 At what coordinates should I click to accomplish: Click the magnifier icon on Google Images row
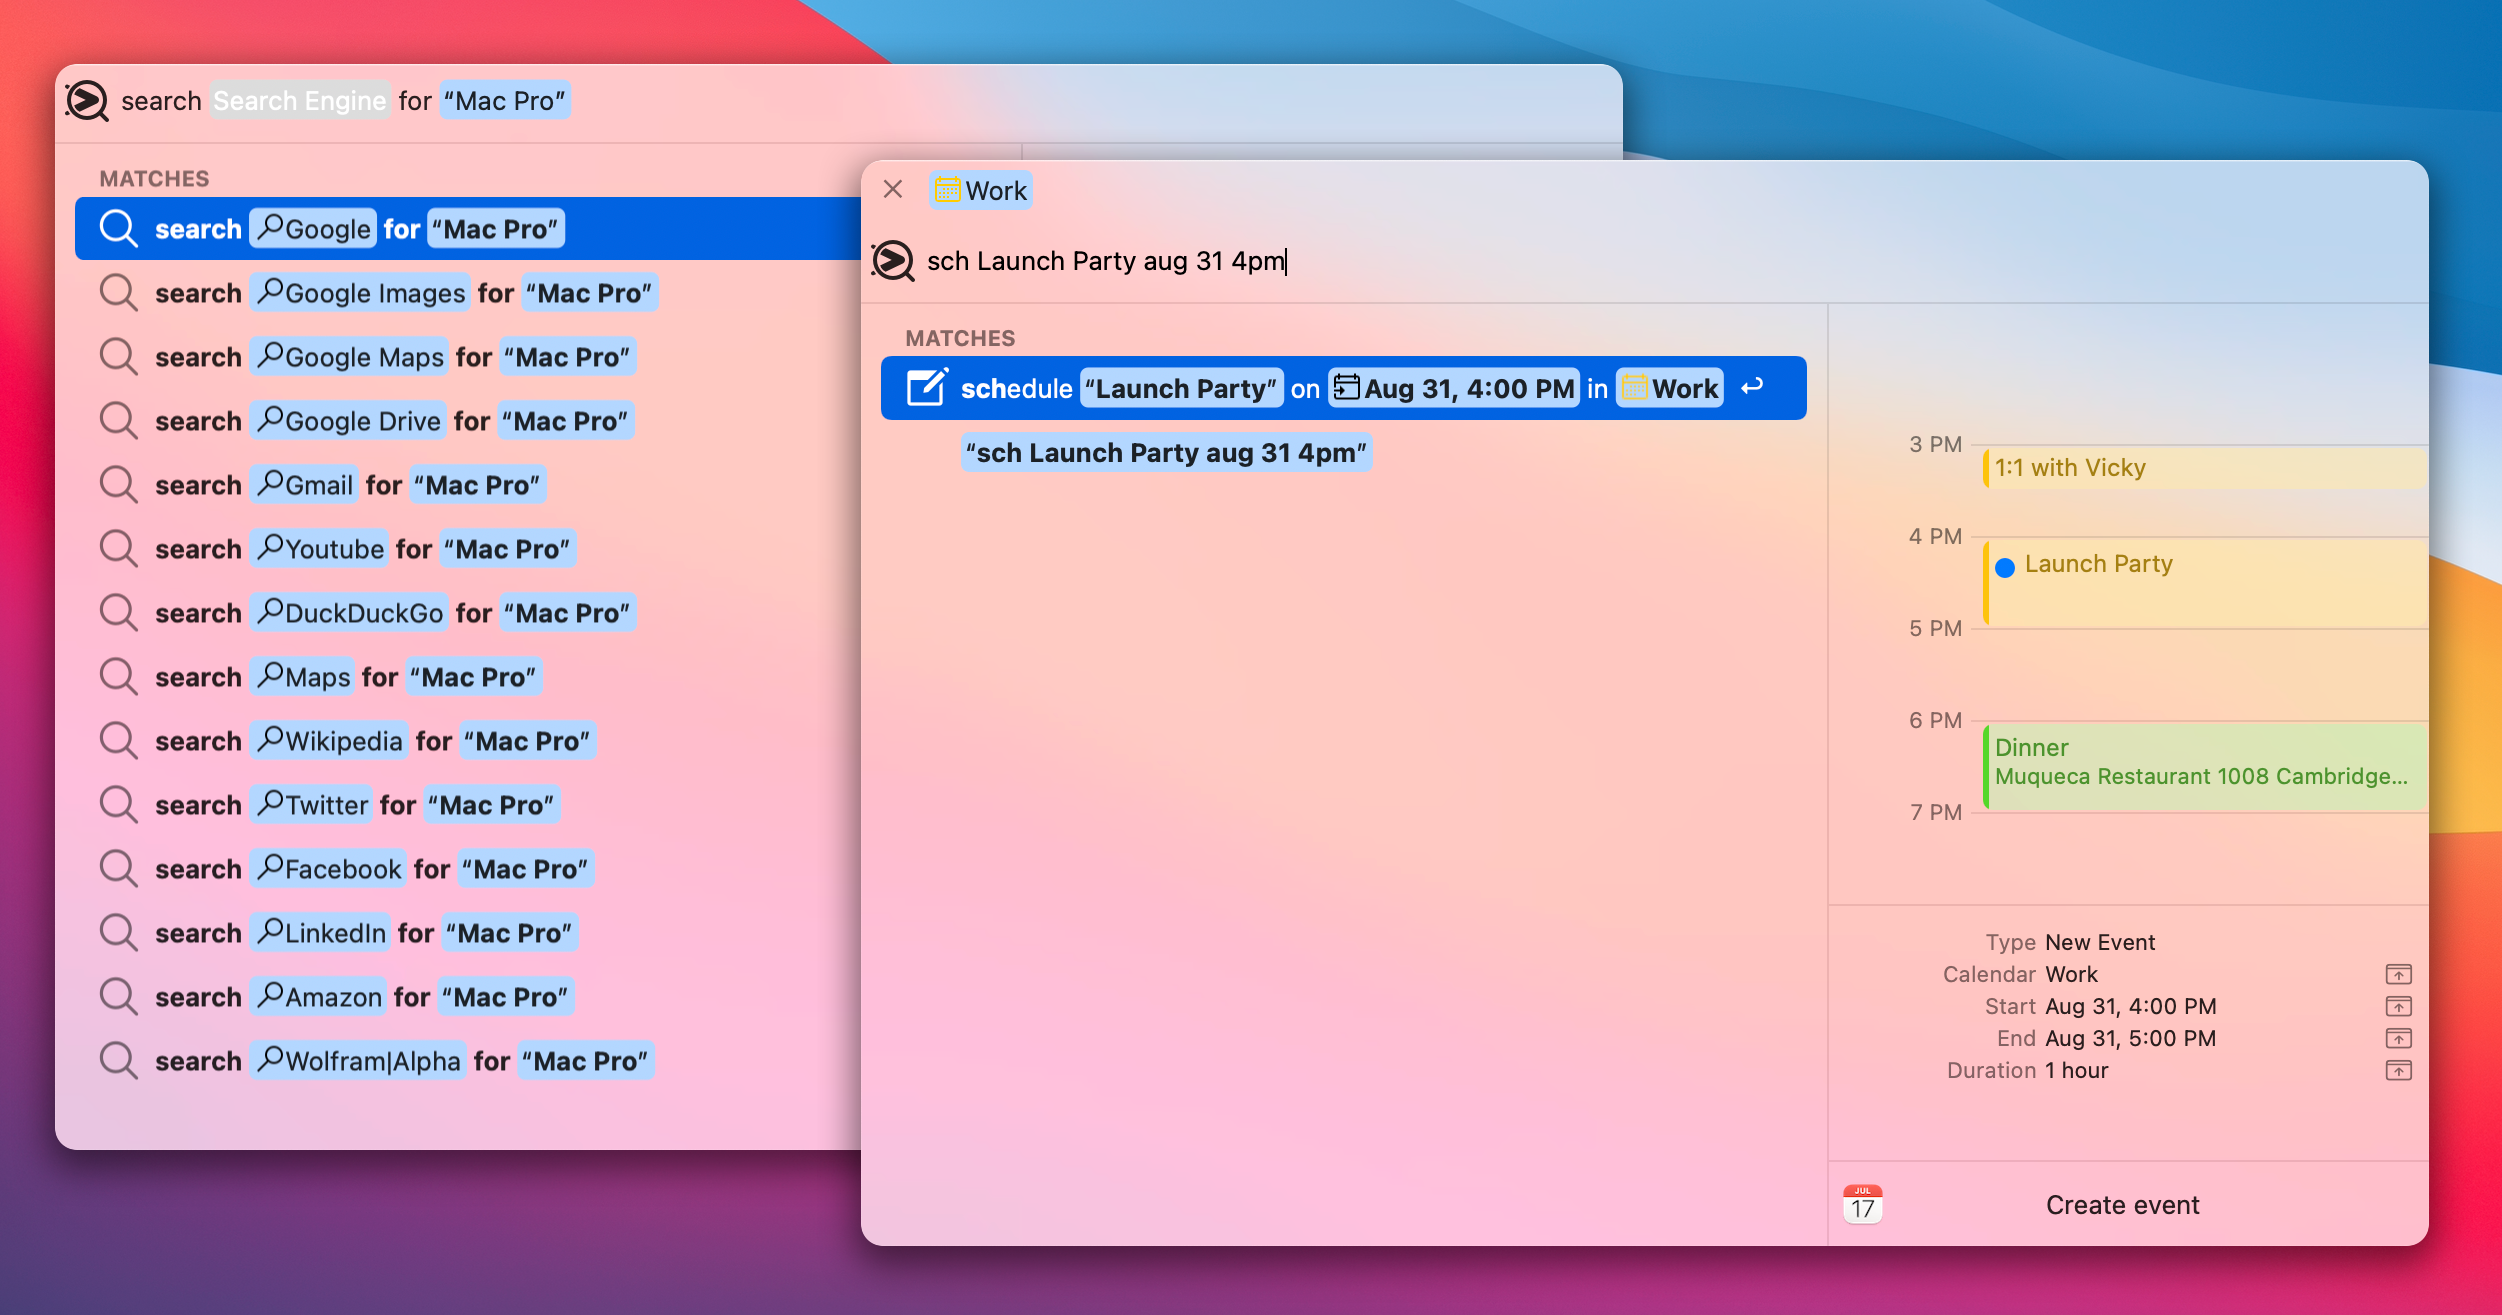tap(119, 292)
